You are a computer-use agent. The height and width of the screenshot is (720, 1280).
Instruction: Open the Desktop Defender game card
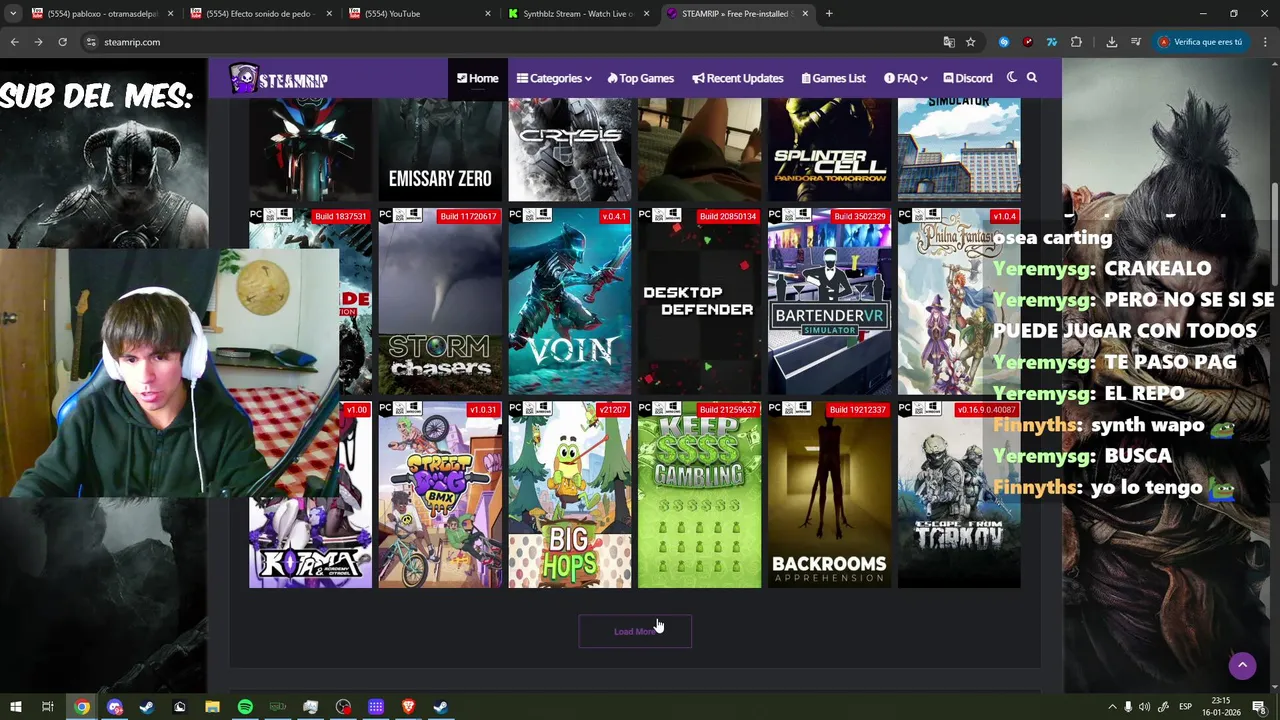(699, 301)
